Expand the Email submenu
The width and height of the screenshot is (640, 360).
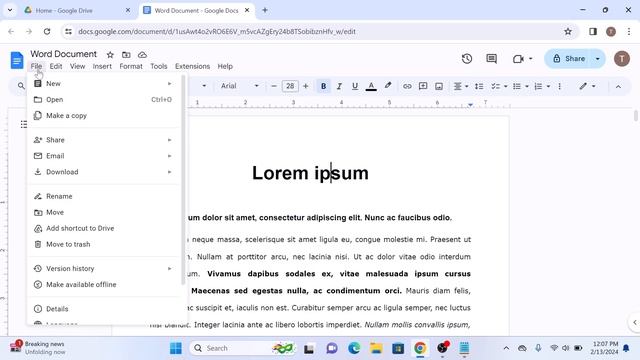tap(104, 156)
